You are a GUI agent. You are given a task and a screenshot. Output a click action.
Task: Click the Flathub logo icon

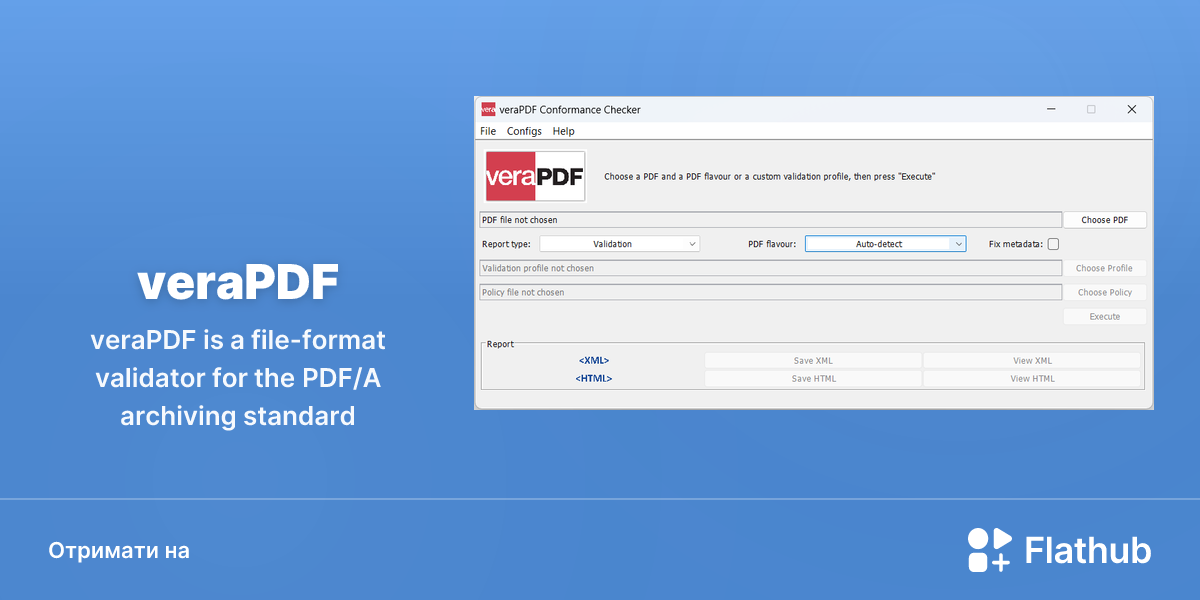pyautogui.click(x=989, y=550)
